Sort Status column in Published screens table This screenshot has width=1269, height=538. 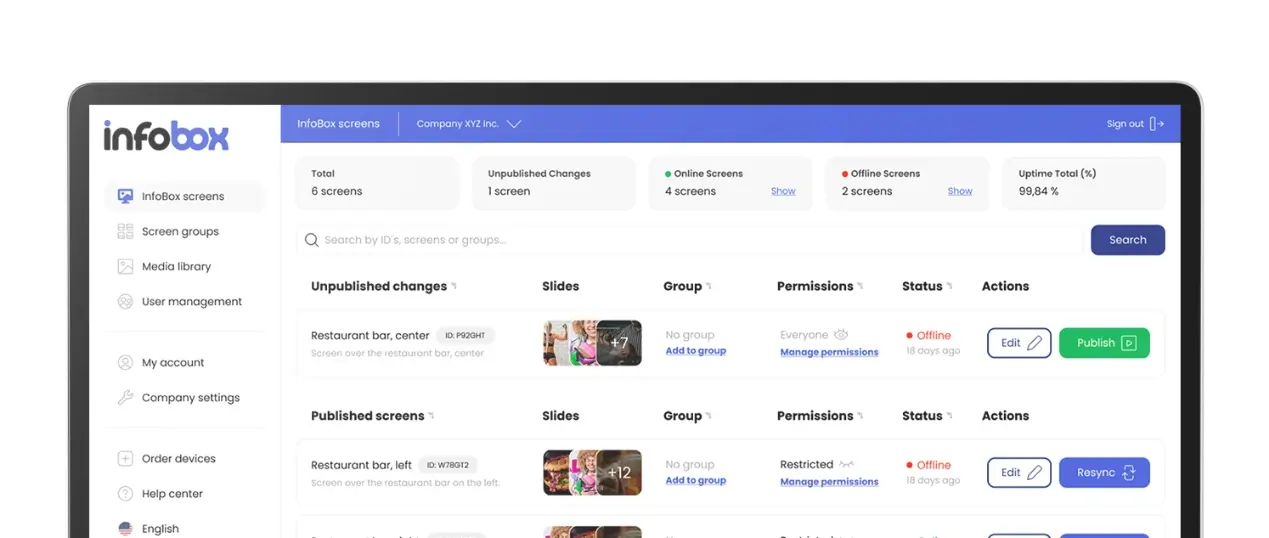(949, 416)
